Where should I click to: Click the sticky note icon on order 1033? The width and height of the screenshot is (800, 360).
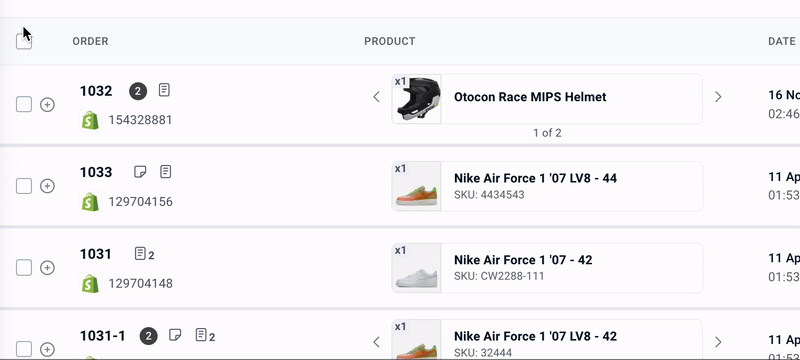pyautogui.click(x=140, y=172)
